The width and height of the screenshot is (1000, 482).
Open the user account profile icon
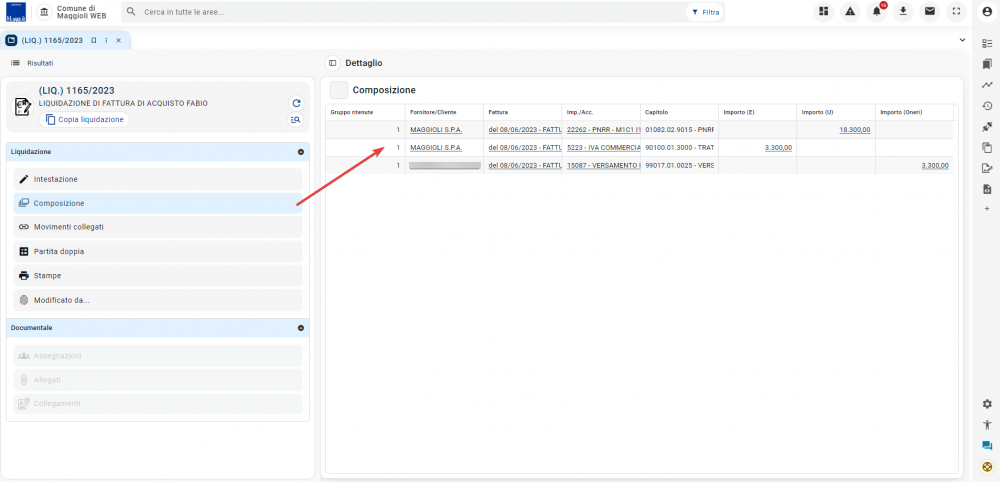(987, 11)
